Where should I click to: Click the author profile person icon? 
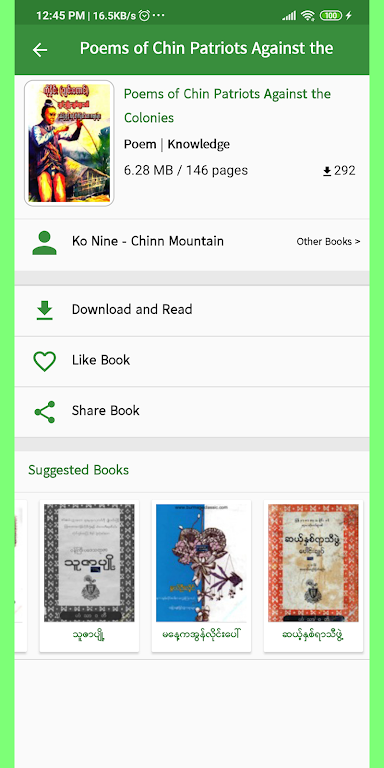point(45,243)
